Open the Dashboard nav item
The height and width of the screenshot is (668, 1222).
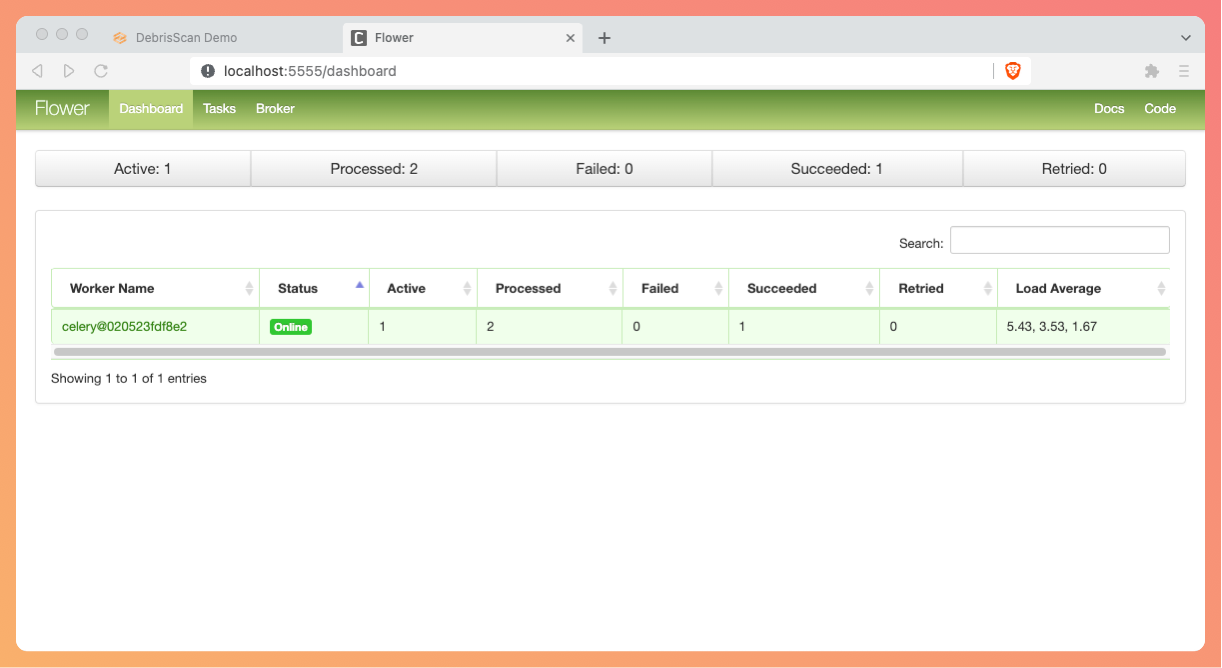151,108
